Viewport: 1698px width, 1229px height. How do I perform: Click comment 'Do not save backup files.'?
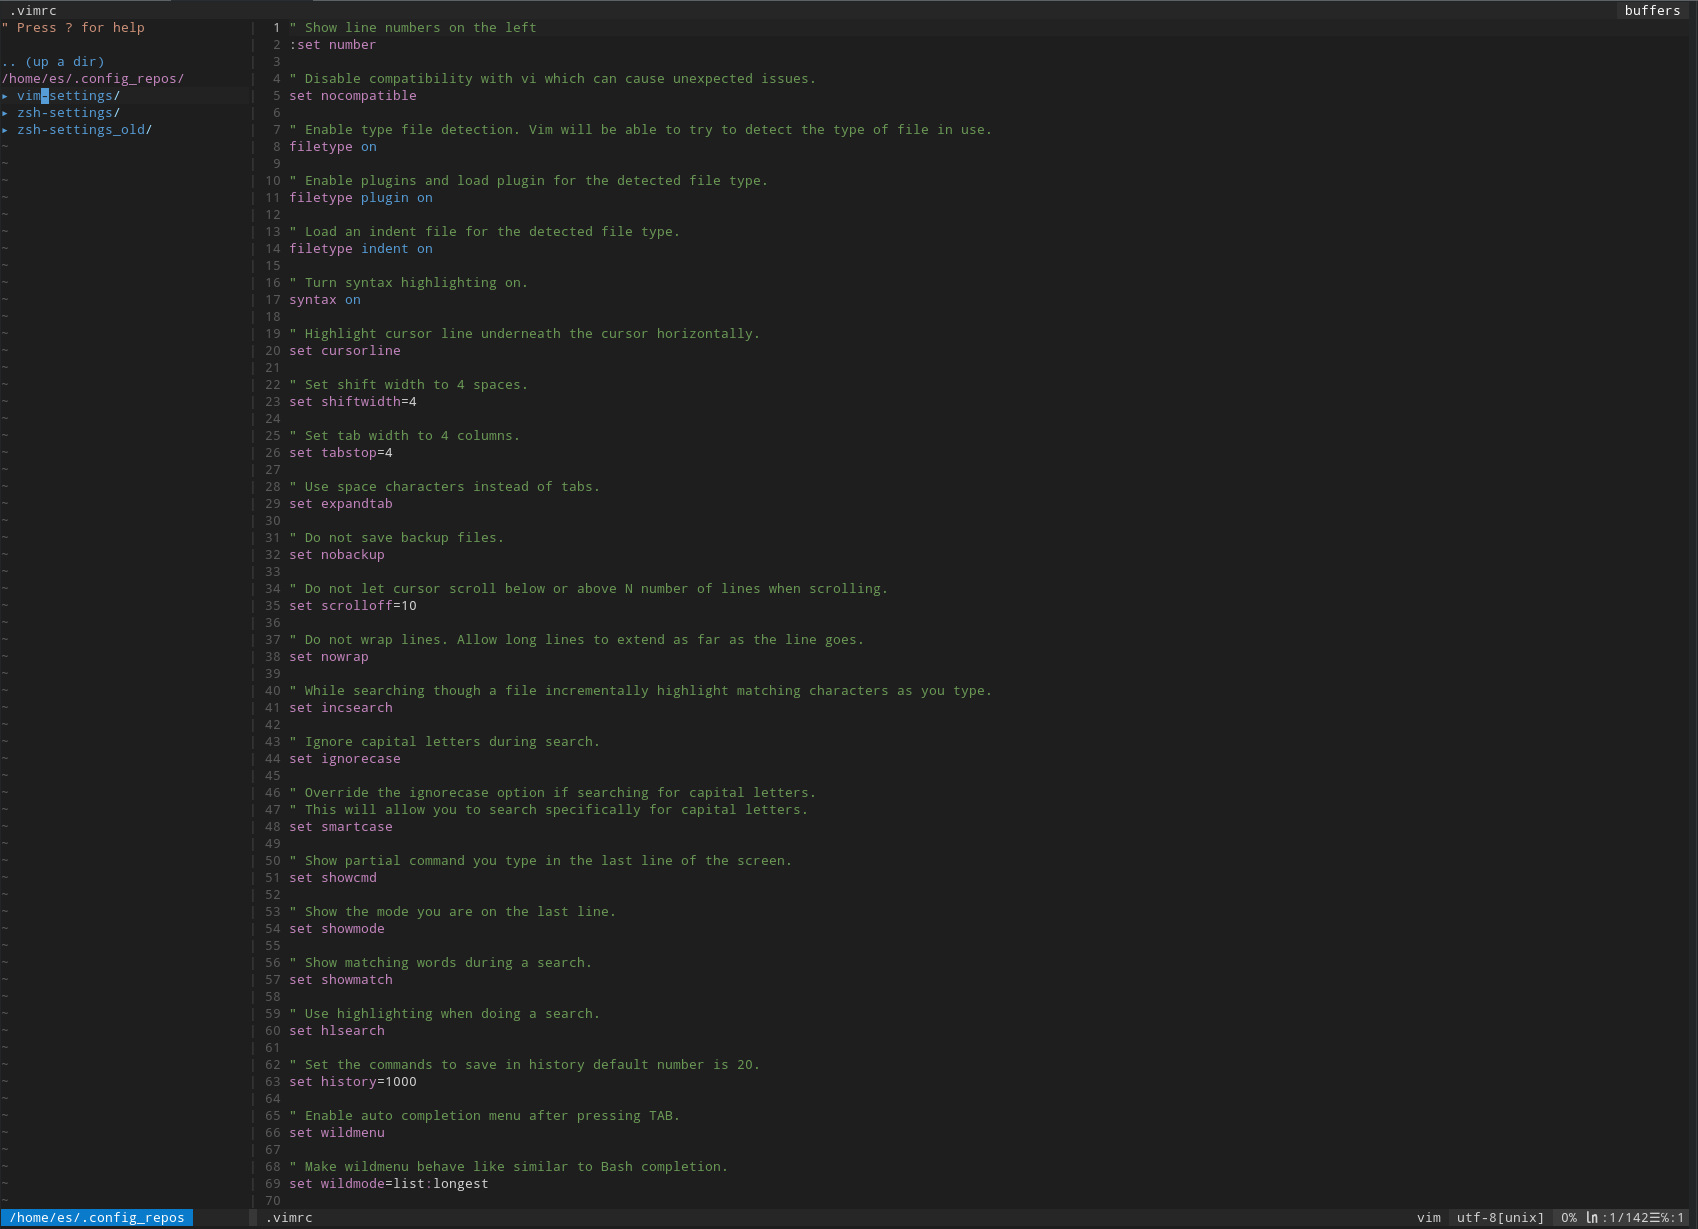coord(397,538)
